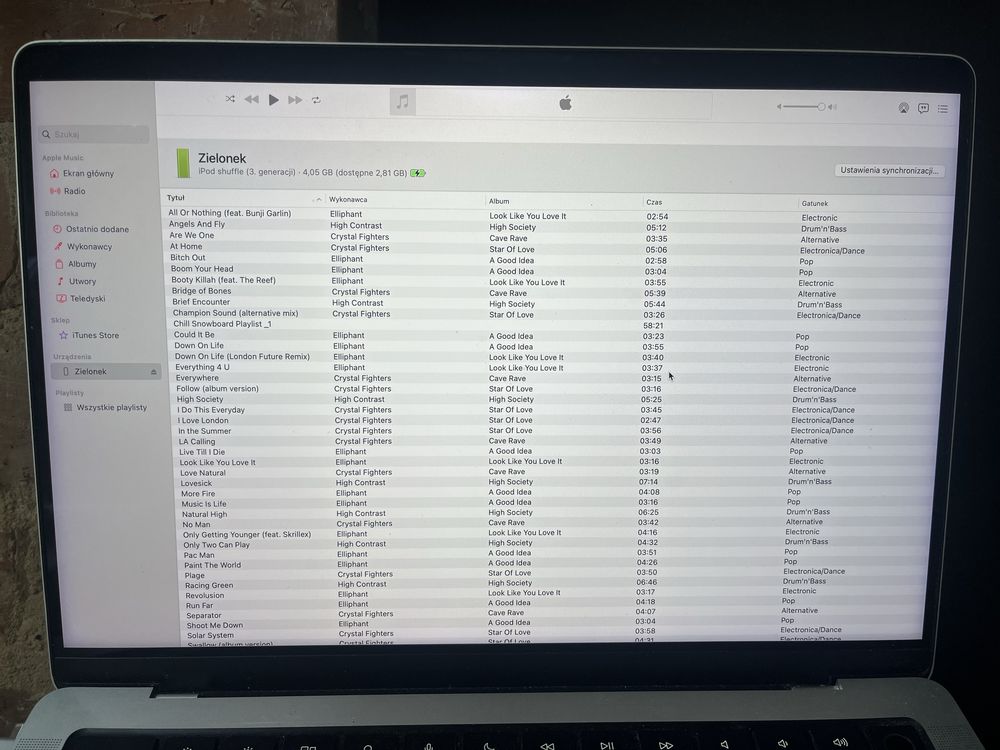Click the 07:14 duration of Lovesick

click(x=648, y=482)
